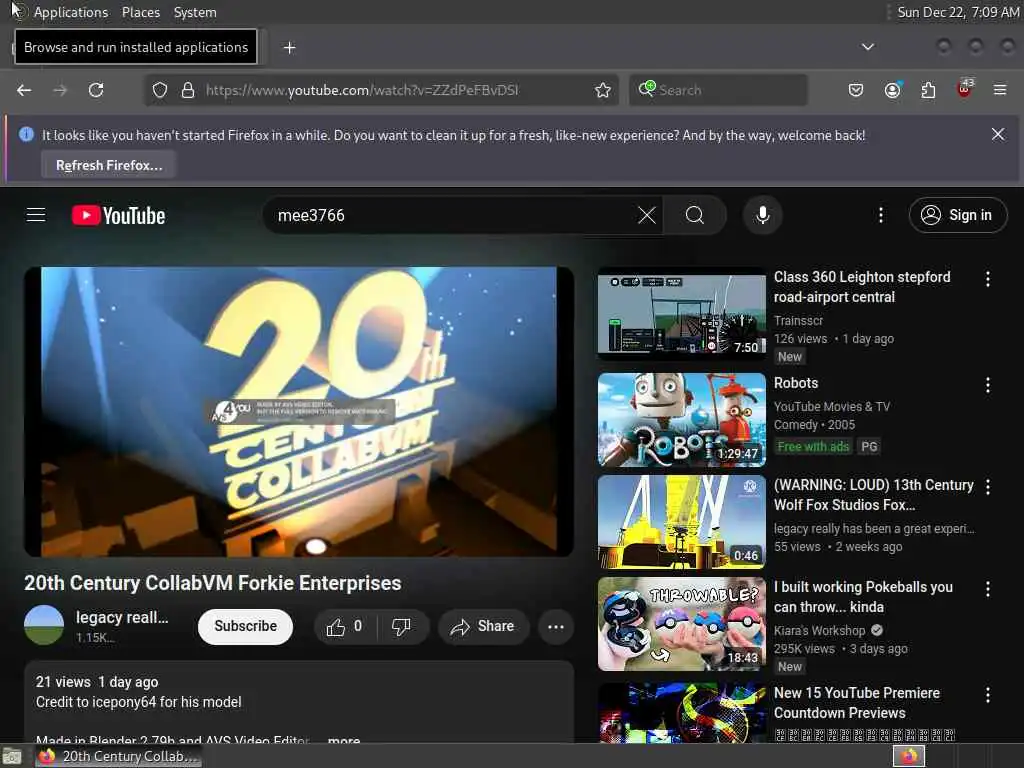Screen dimensions: 1024x768
Task: Open Firefox account icon
Action: tap(892, 90)
